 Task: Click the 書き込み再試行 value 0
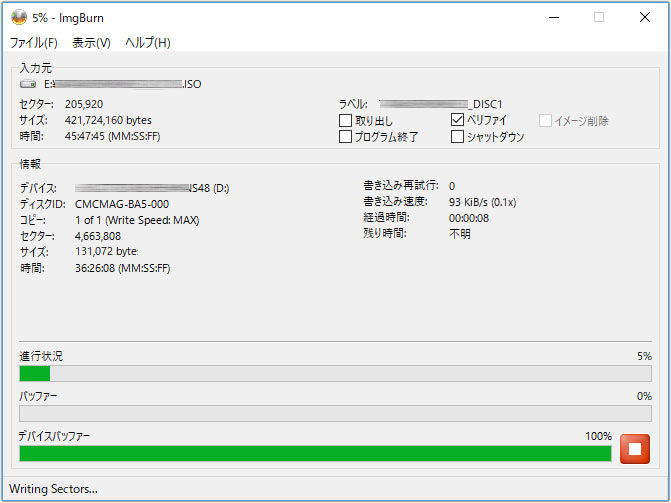tap(452, 186)
